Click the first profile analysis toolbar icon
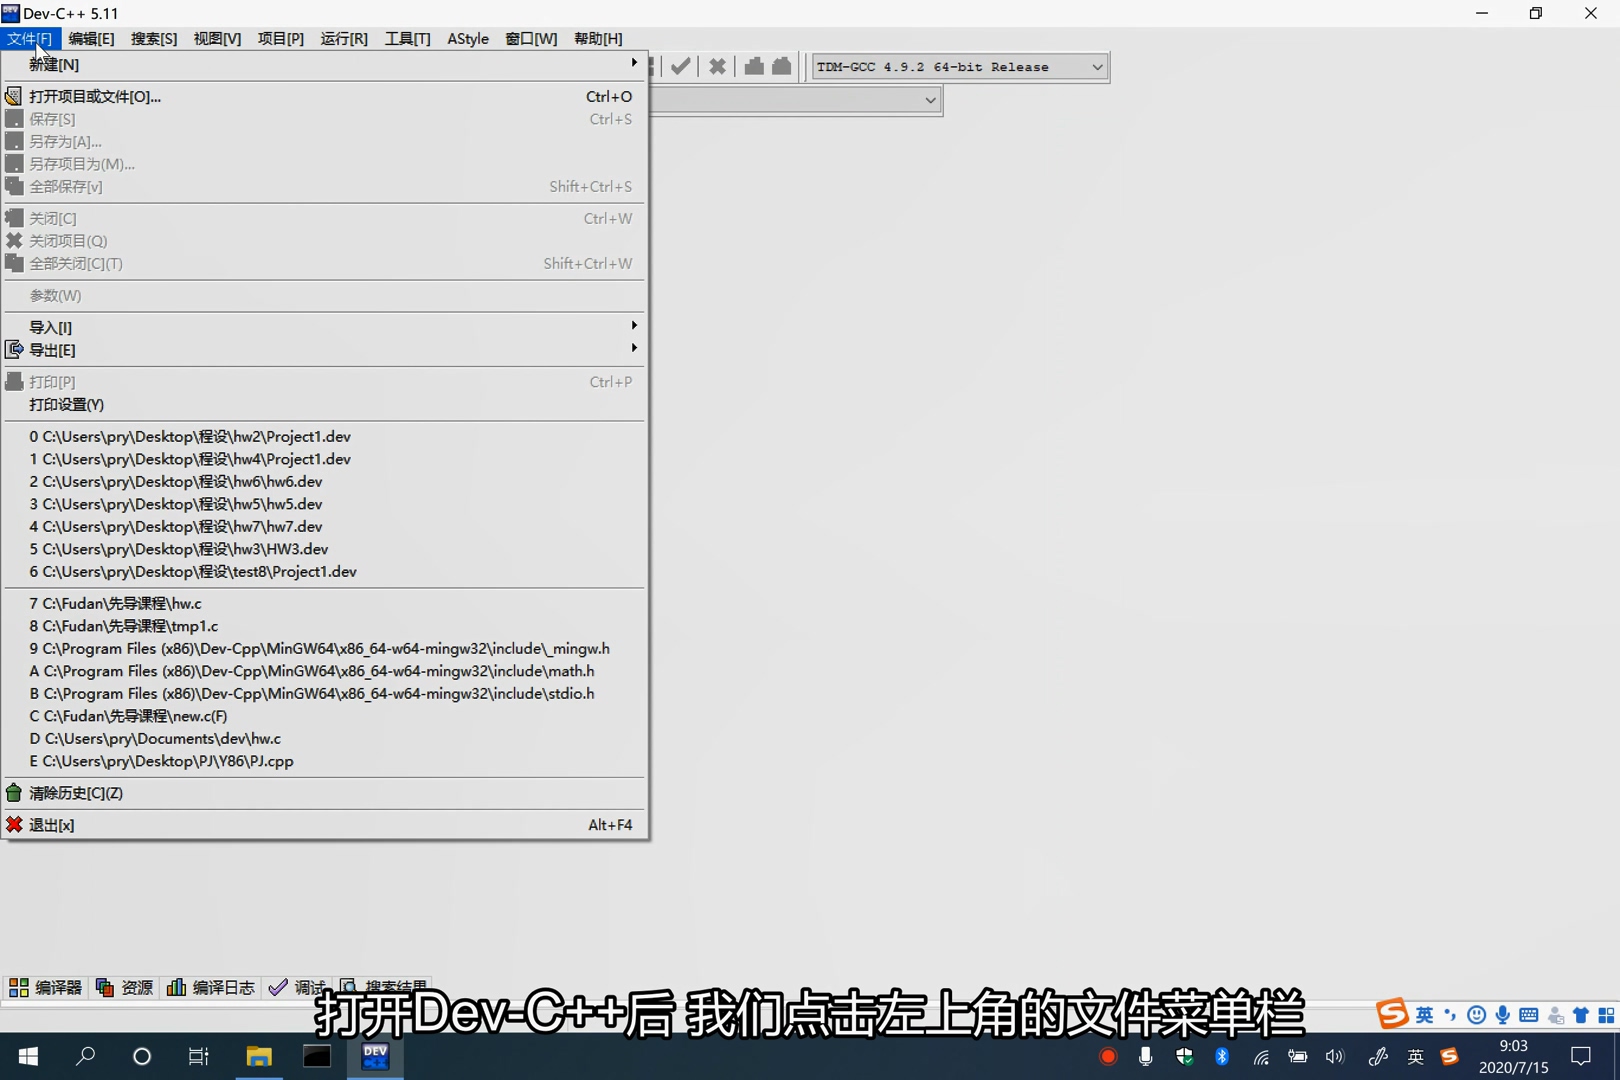The width and height of the screenshot is (1620, 1080). click(x=754, y=66)
